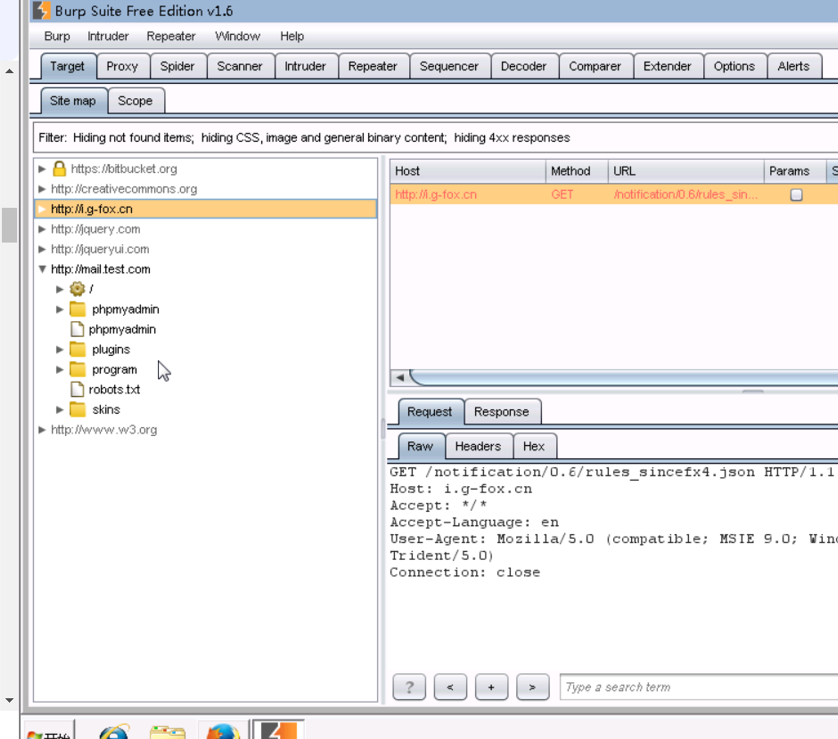Expand the http://jquery.com node
The image size is (838, 739).
42,229
